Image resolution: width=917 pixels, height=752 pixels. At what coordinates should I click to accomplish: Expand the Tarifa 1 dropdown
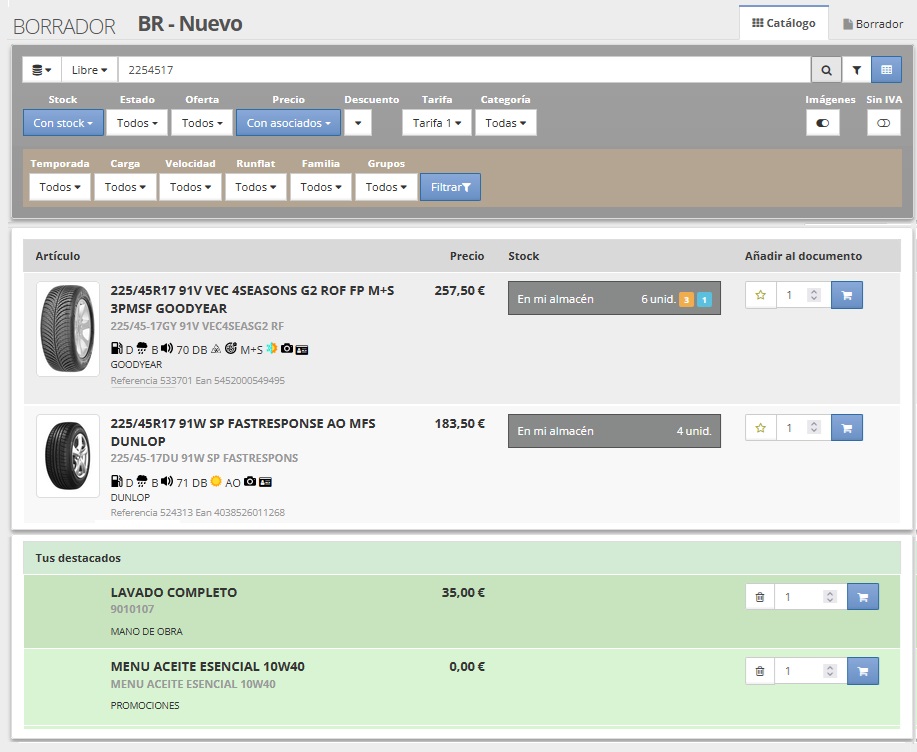[438, 123]
